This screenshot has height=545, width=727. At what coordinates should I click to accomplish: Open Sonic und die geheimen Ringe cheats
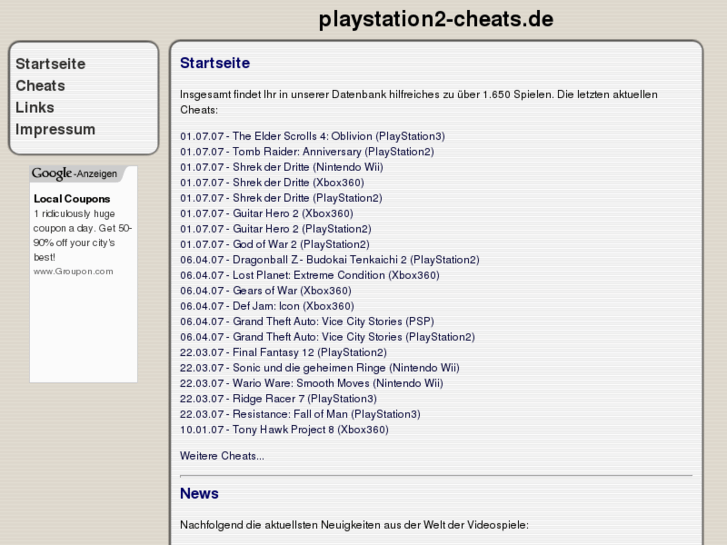[x=319, y=368]
